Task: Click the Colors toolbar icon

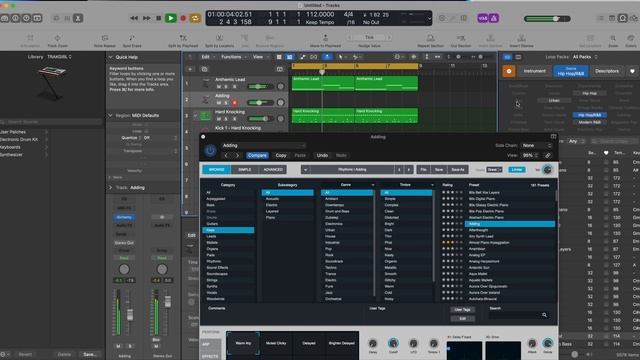Action: tap(631, 38)
